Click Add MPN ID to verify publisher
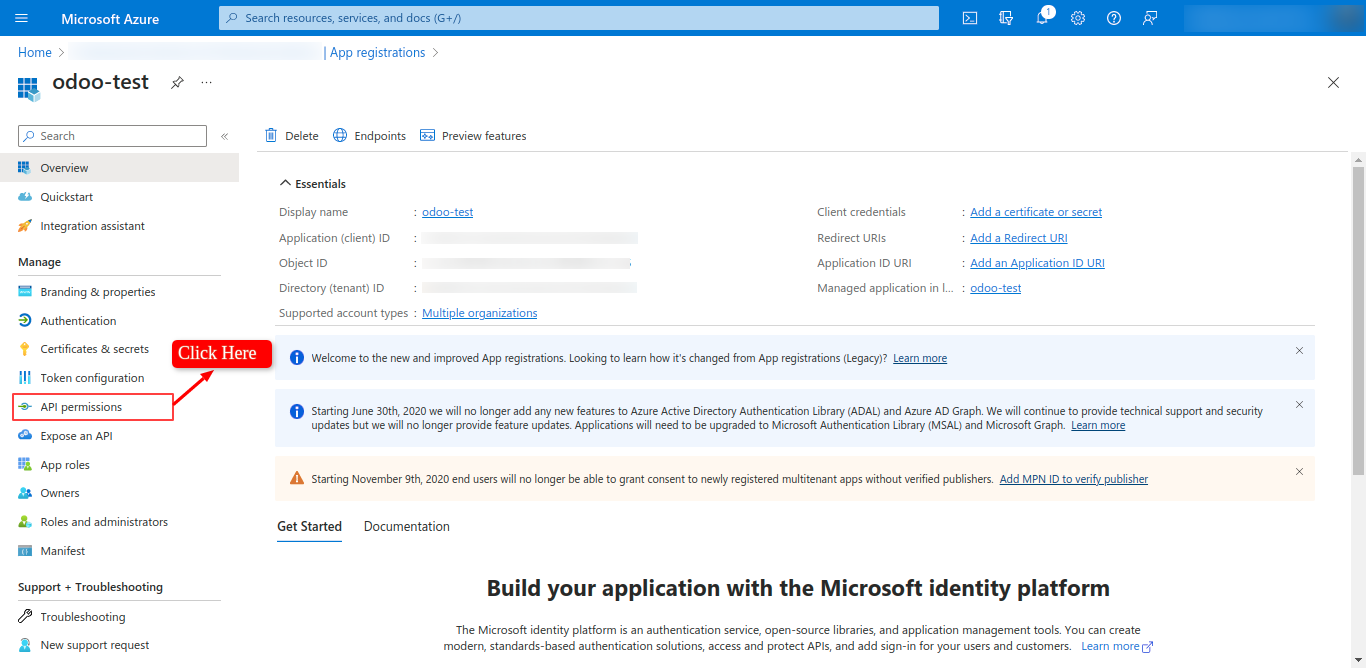 click(1074, 479)
